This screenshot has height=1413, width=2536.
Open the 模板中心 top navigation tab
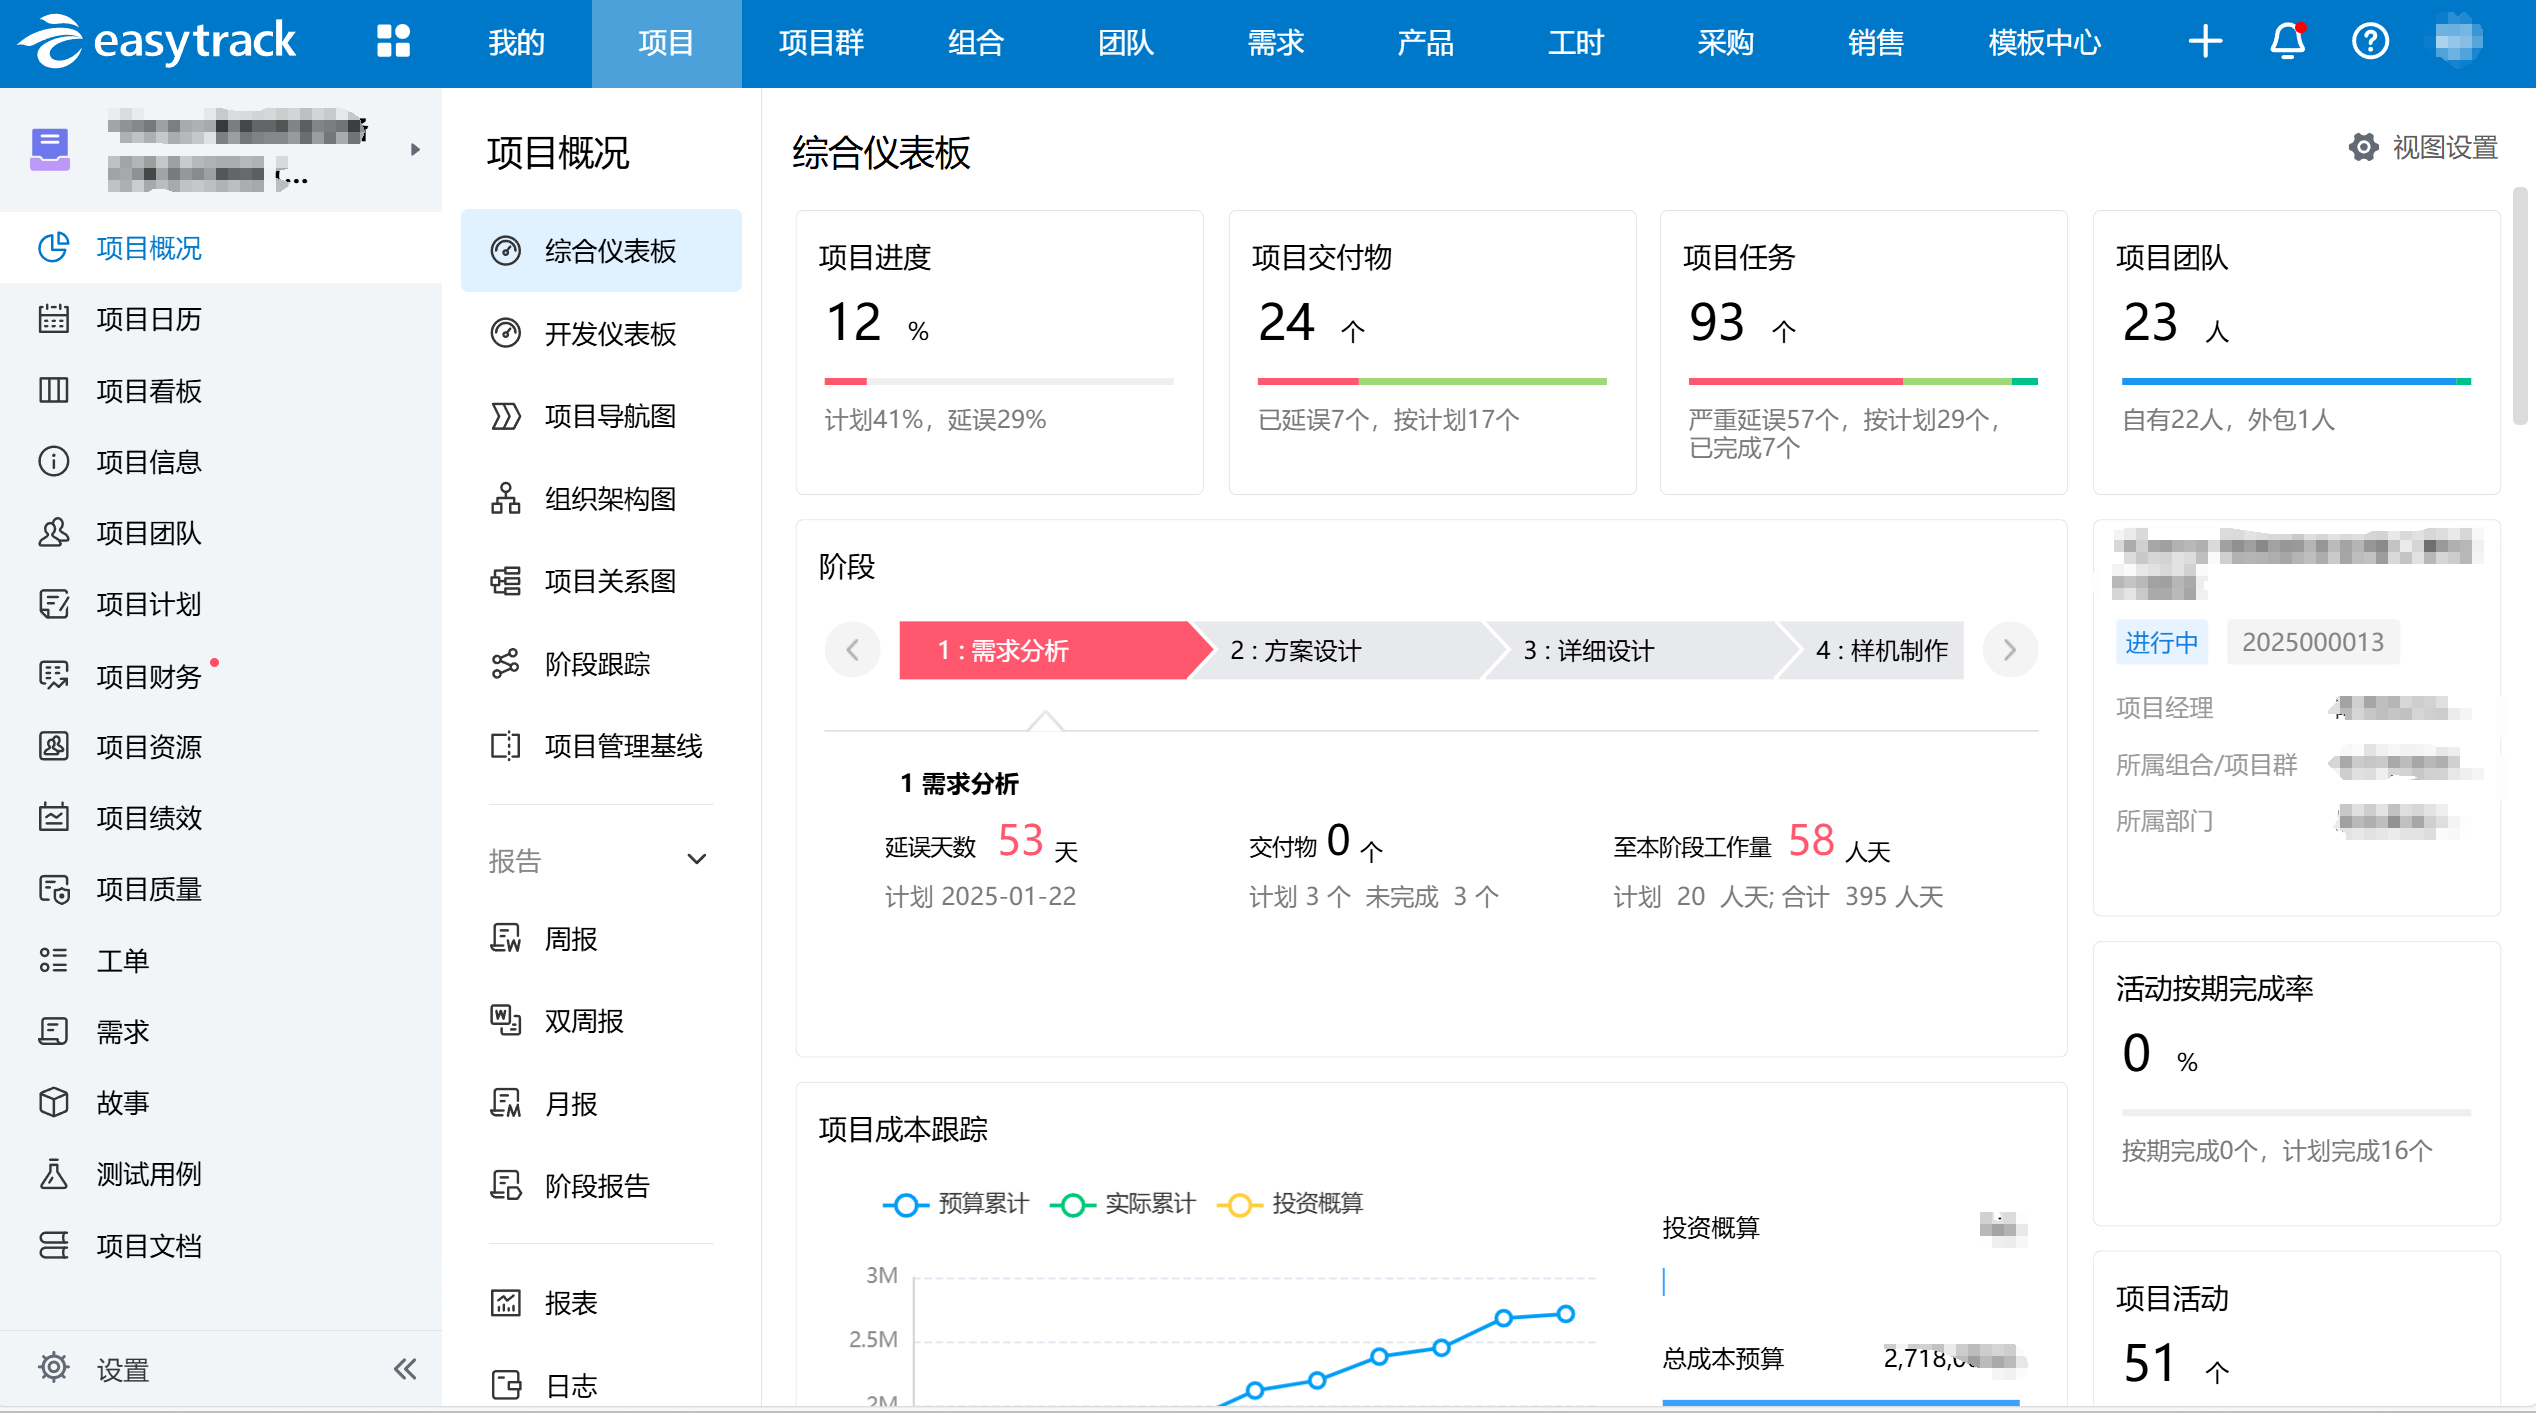(x=2044, y=42)
